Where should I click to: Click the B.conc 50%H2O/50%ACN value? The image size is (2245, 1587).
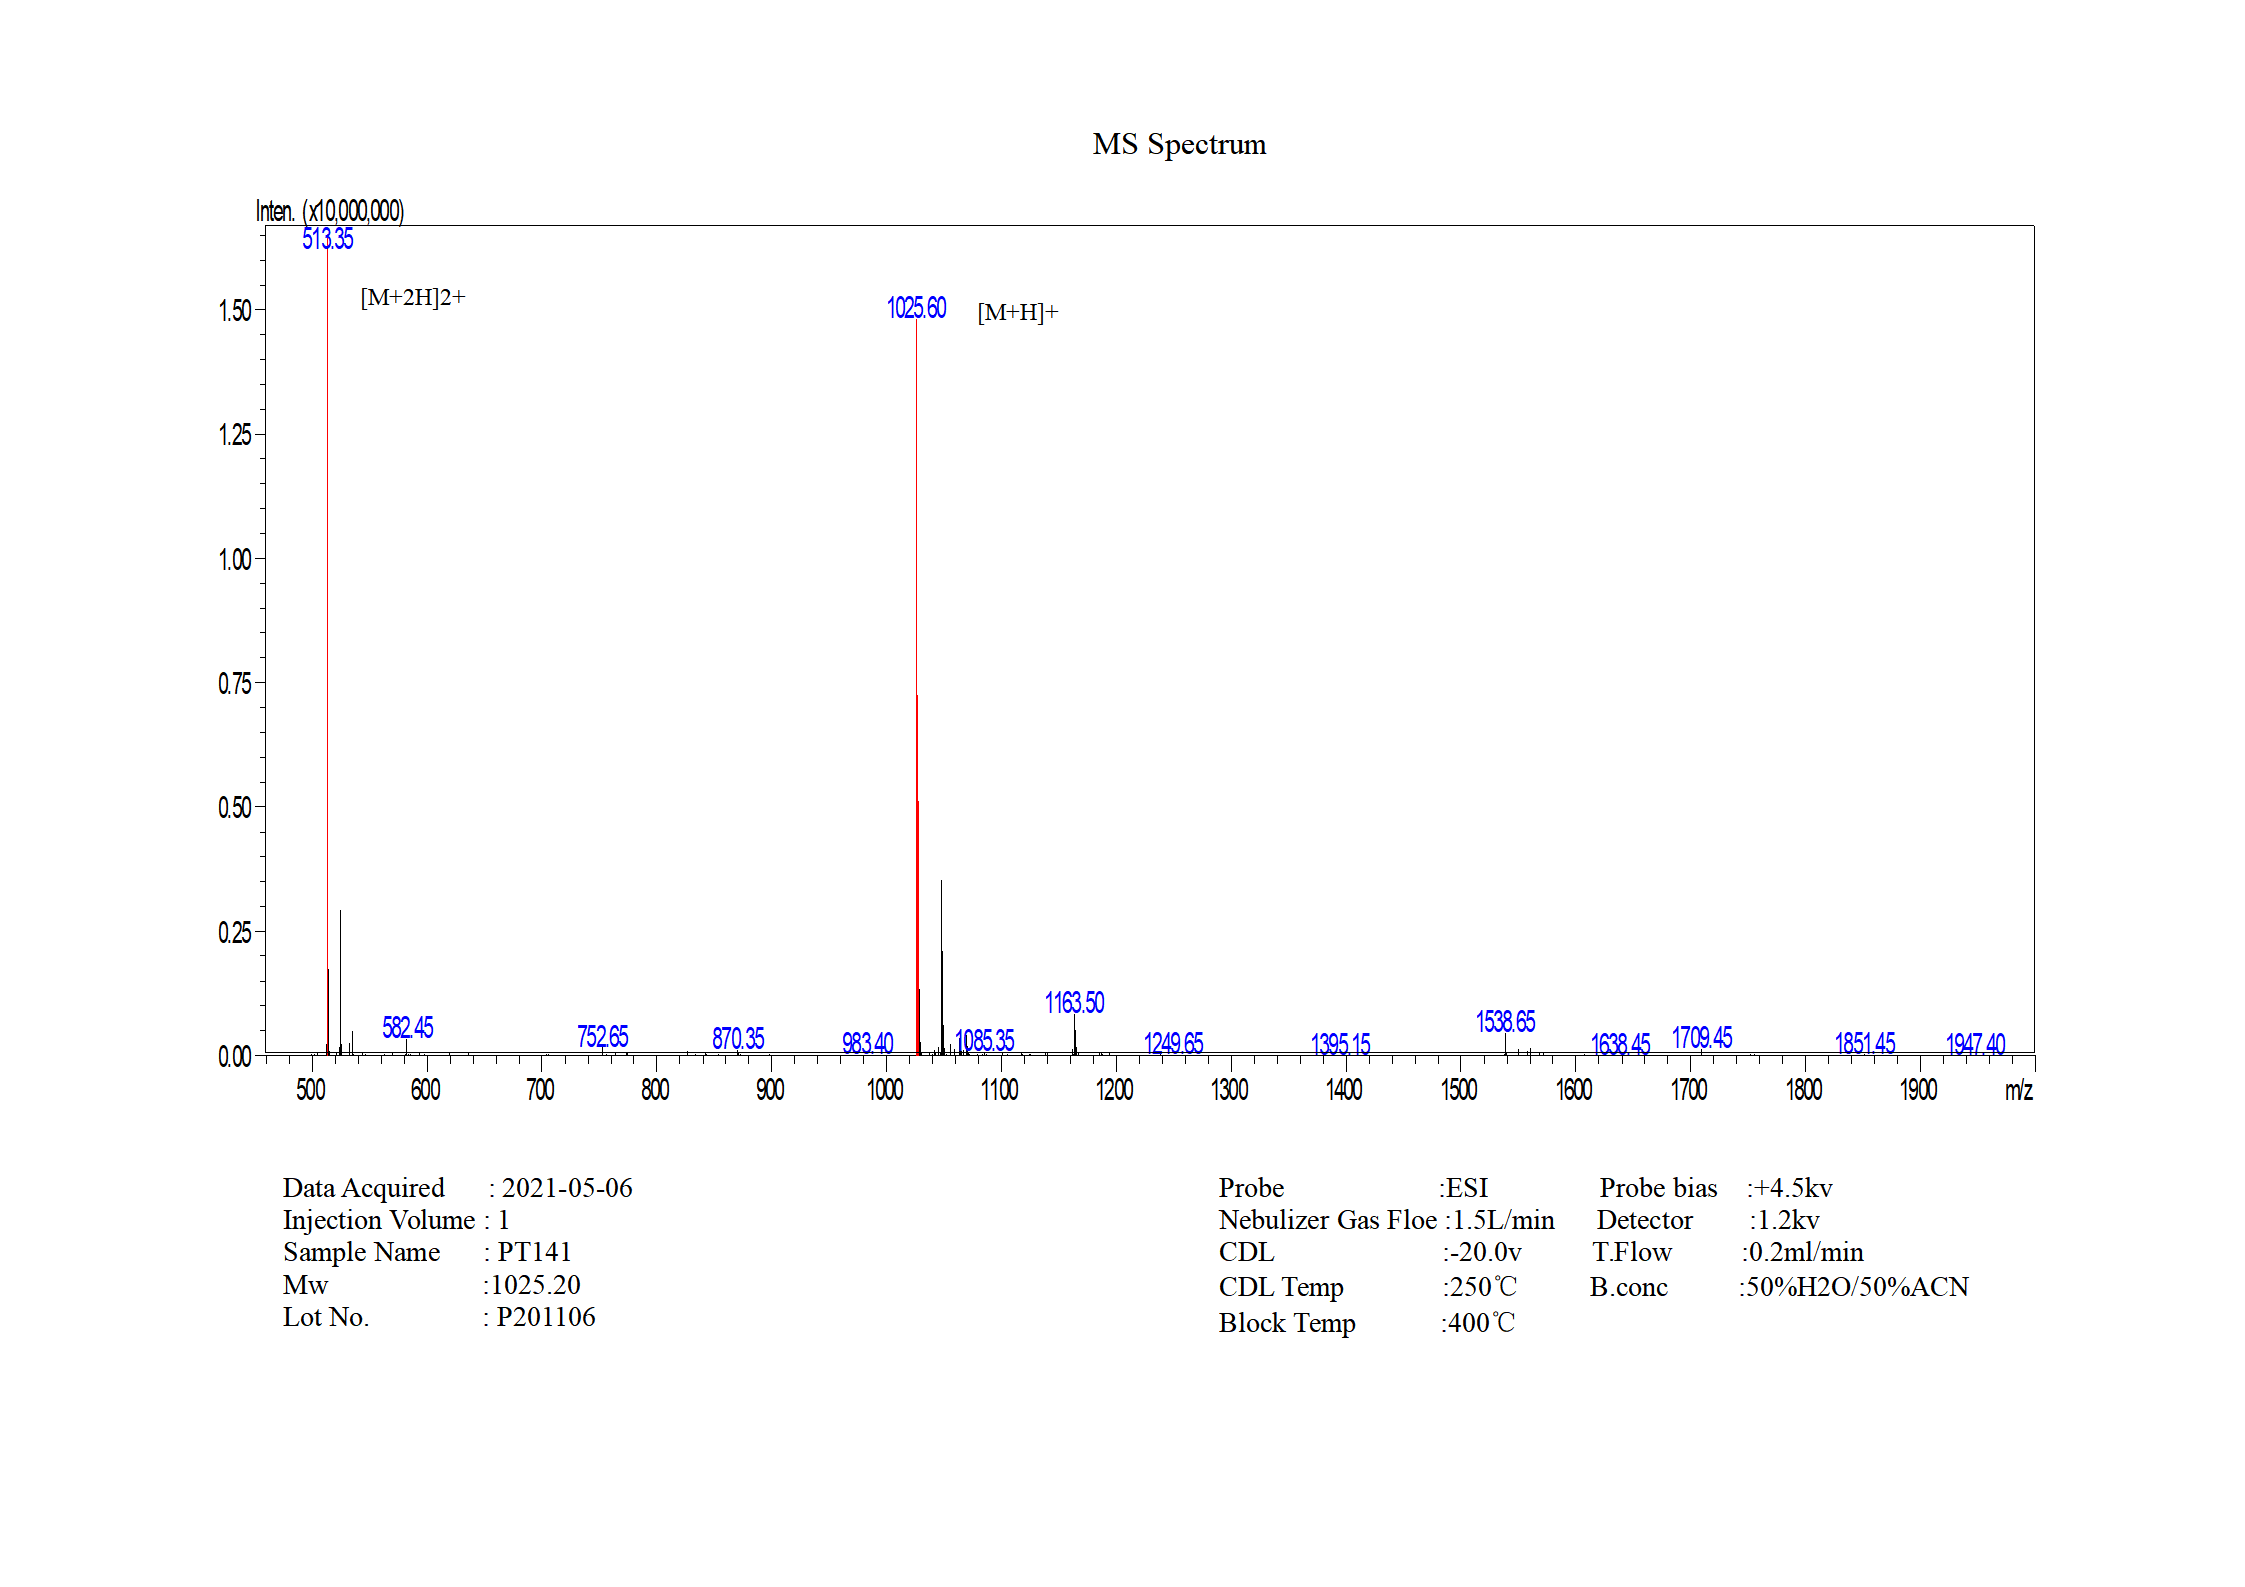1854,1287
